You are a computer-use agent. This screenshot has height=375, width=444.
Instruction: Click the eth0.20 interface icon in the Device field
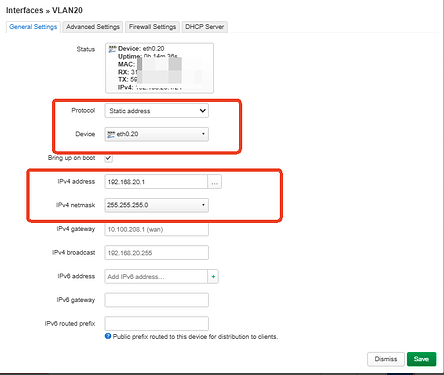(111, 134)
